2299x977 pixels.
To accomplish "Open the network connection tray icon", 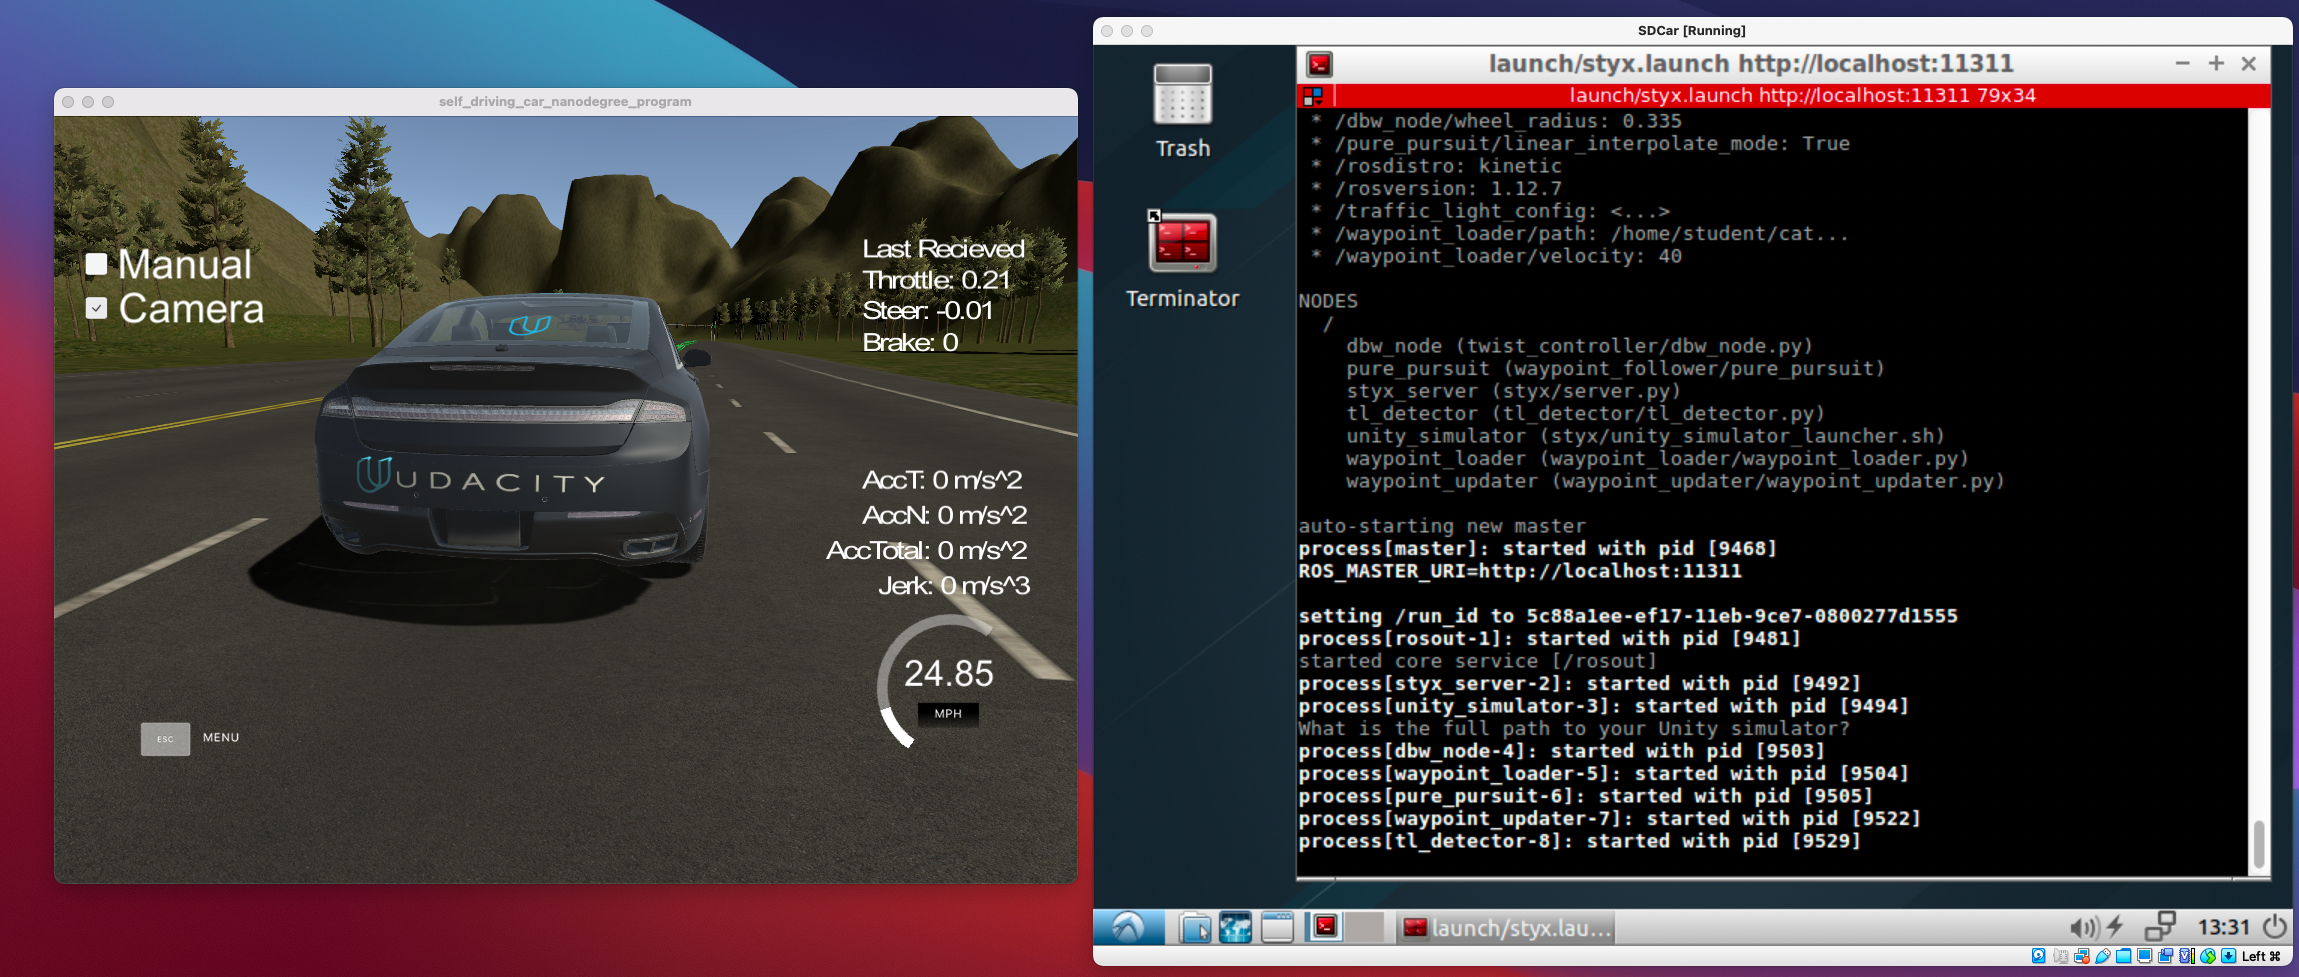I will click(2160, 927).
